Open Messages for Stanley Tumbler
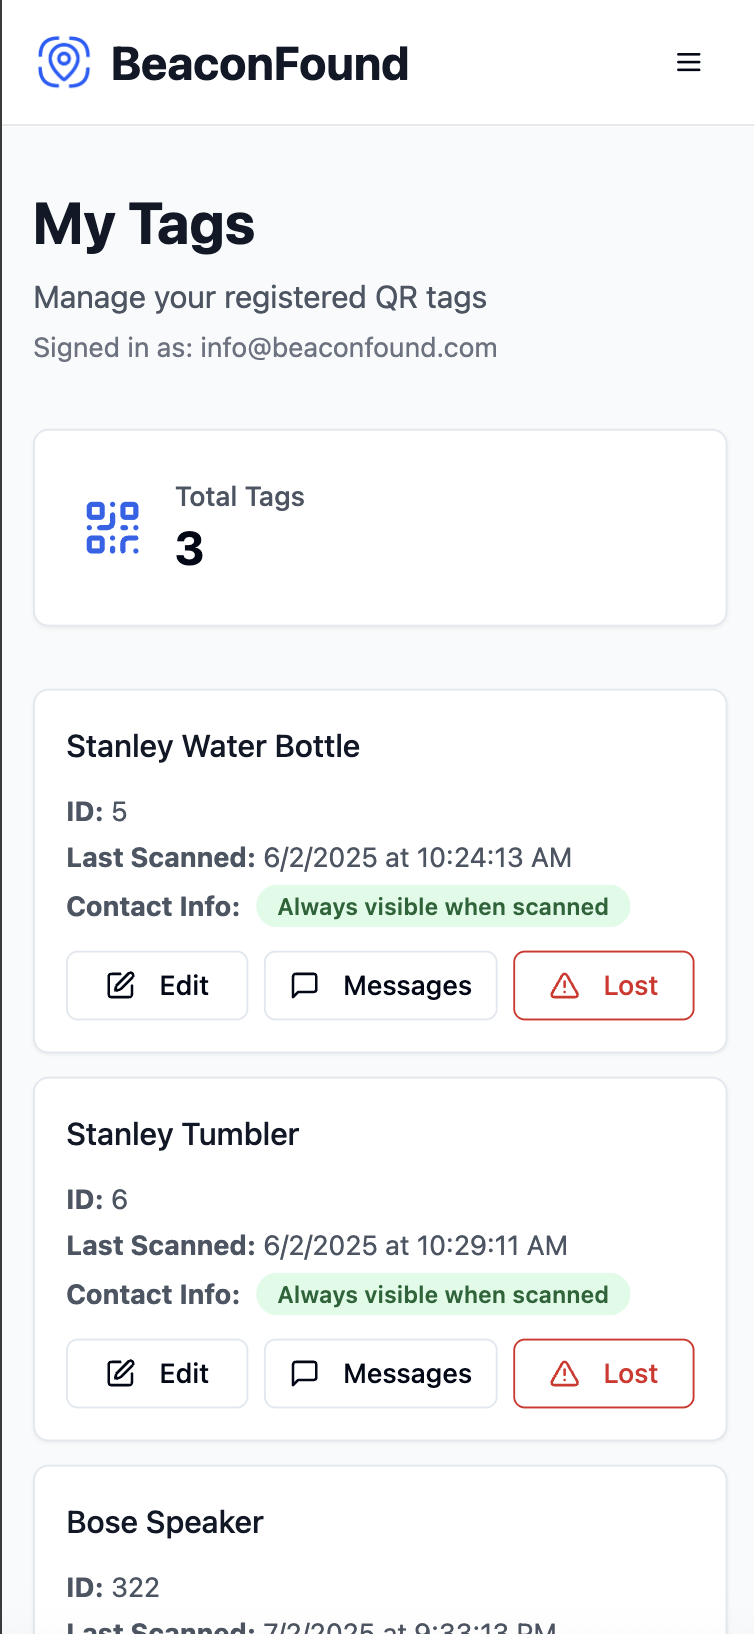This screenshot has height=1634, width=754. (380, 1373)
